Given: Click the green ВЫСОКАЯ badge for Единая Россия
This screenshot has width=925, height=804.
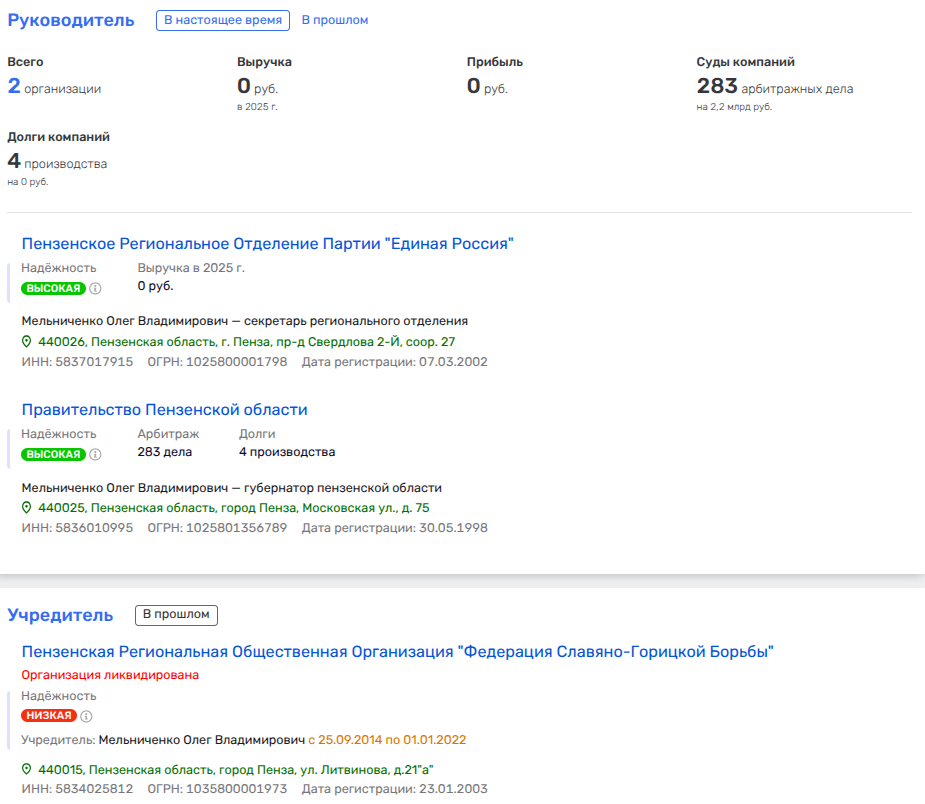Looking at the screenshot, I should click(x=52, y=288).
